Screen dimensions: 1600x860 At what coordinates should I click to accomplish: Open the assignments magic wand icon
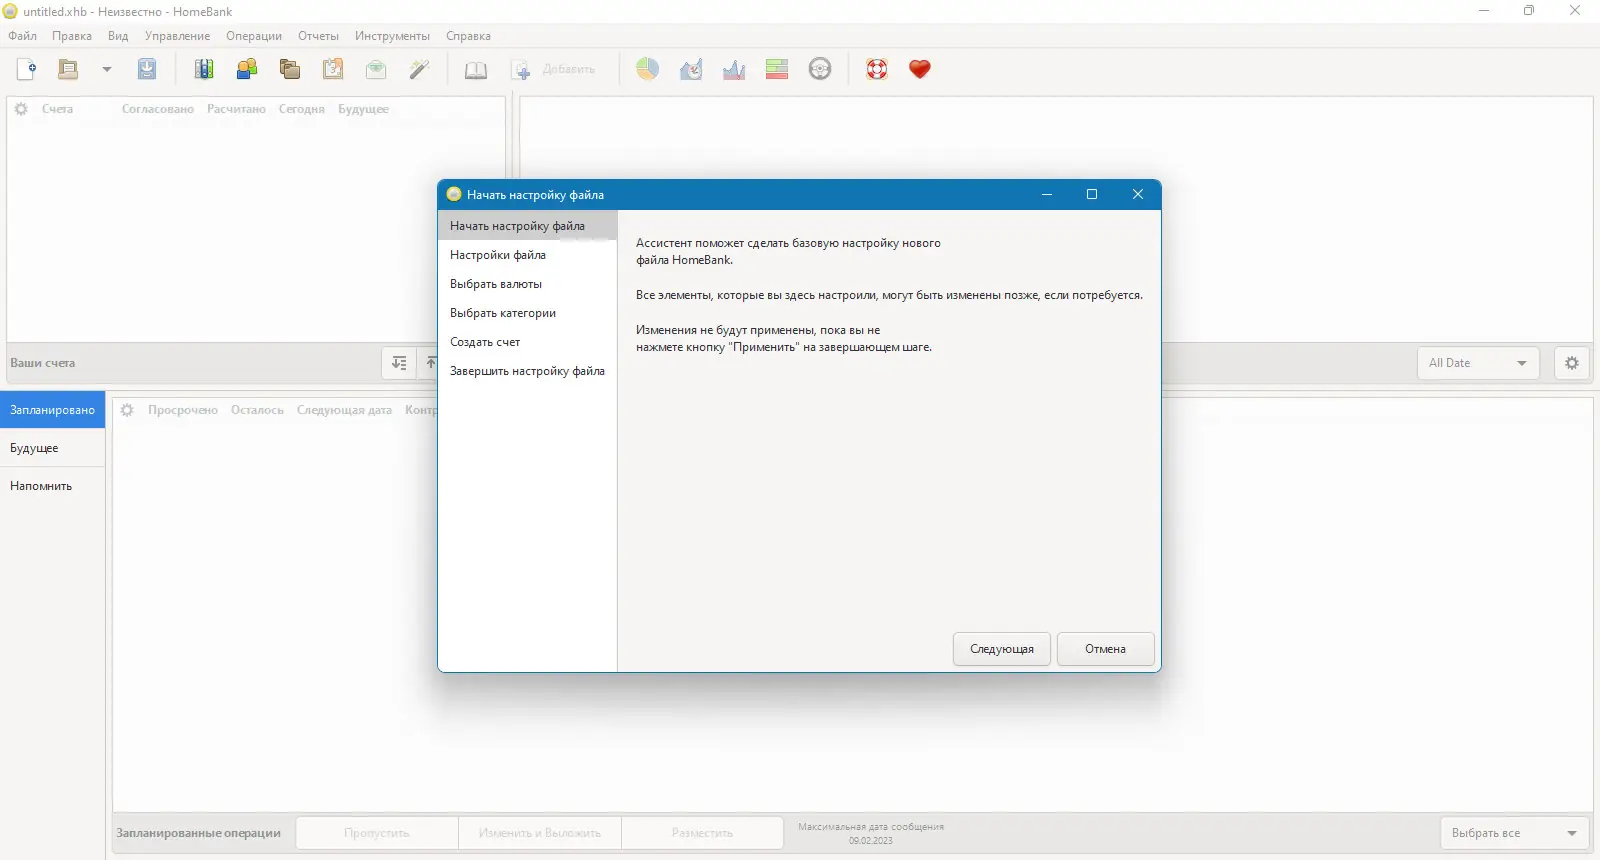click(x=419, y=69)
